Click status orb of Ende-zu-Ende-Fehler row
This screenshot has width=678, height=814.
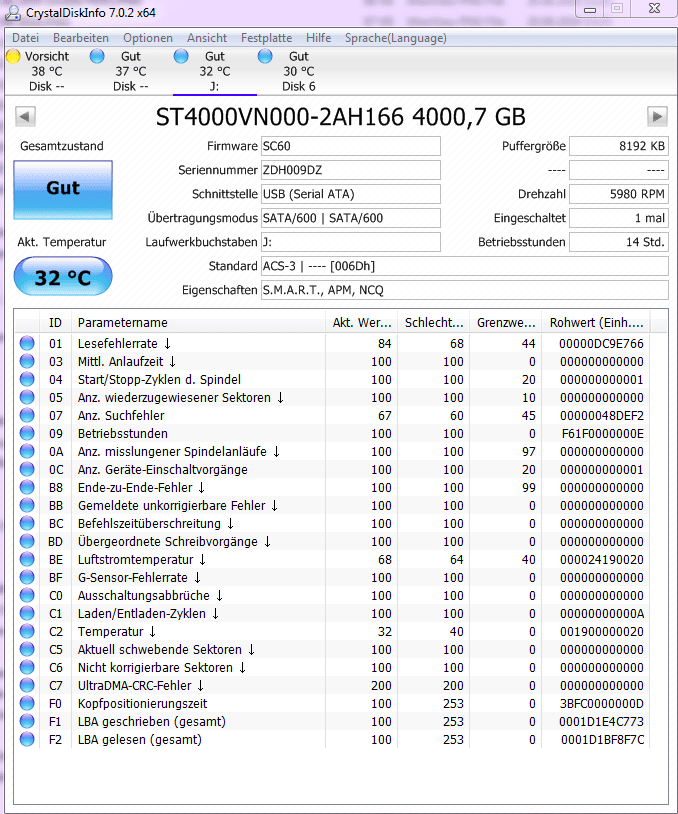(x=27, y=487)
